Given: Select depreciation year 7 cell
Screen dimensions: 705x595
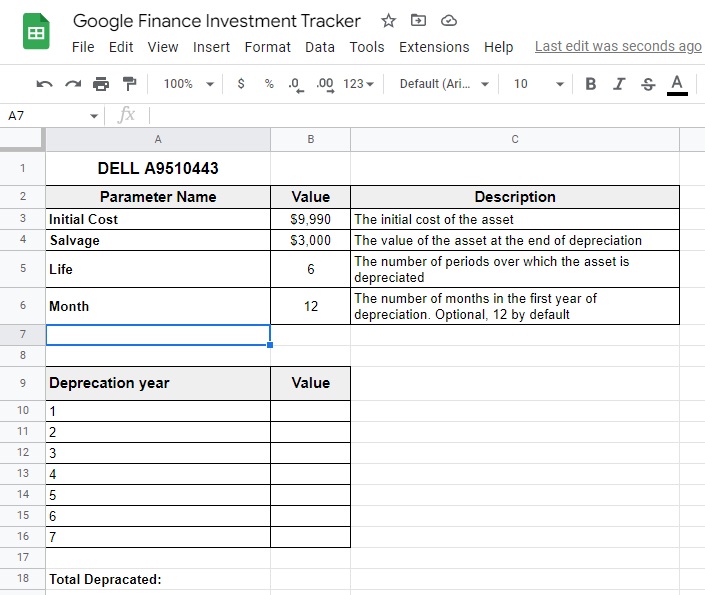Looking at the screenshot, I should click(x=158, y=537).
